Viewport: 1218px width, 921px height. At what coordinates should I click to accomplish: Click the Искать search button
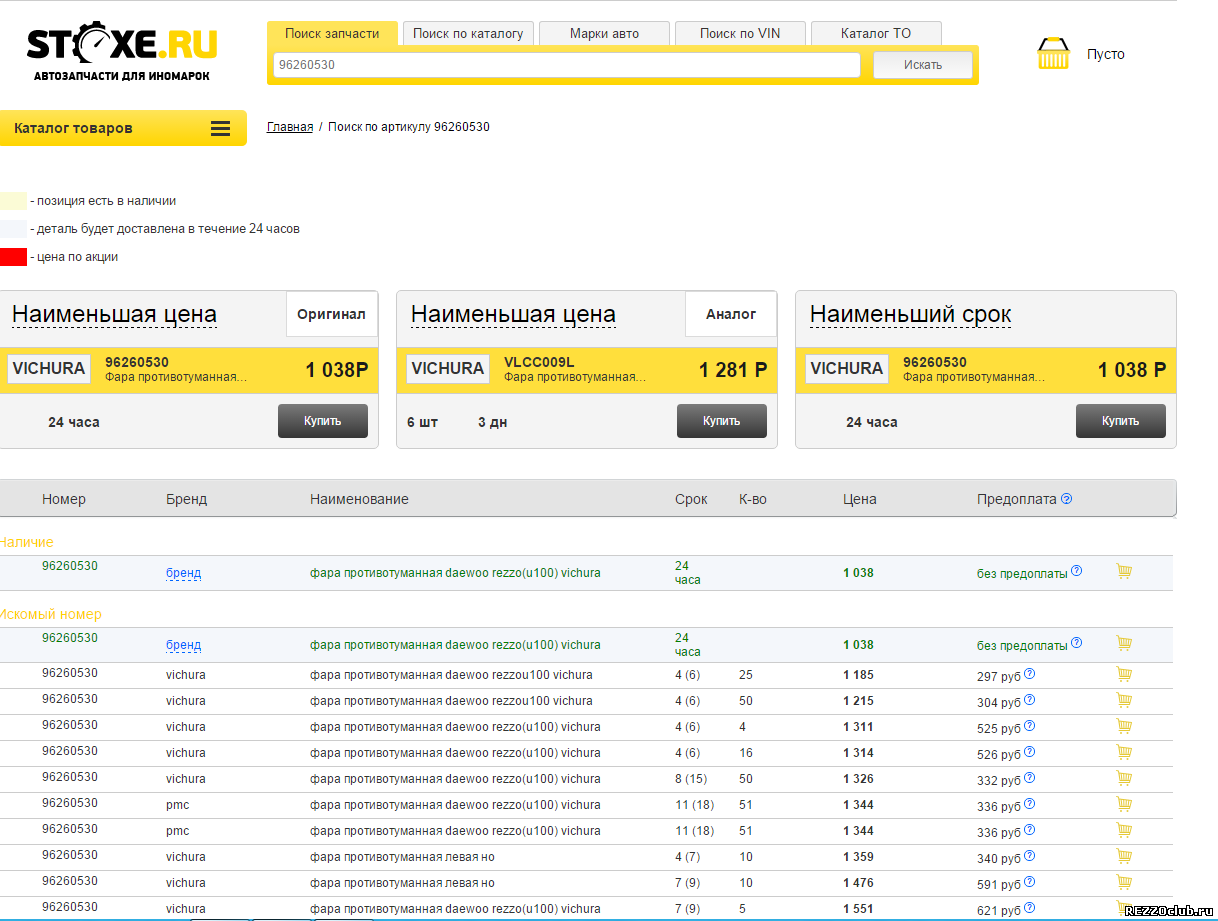tap(923, 65)
